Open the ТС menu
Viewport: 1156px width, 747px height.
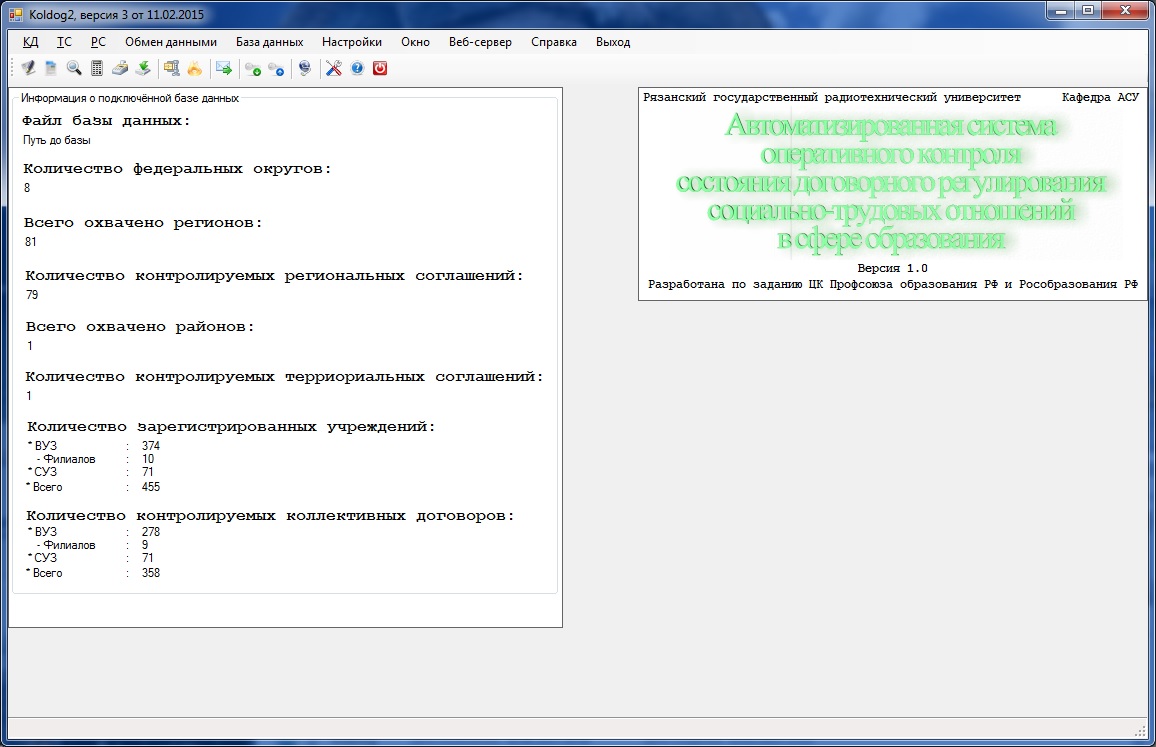point(65,42)
